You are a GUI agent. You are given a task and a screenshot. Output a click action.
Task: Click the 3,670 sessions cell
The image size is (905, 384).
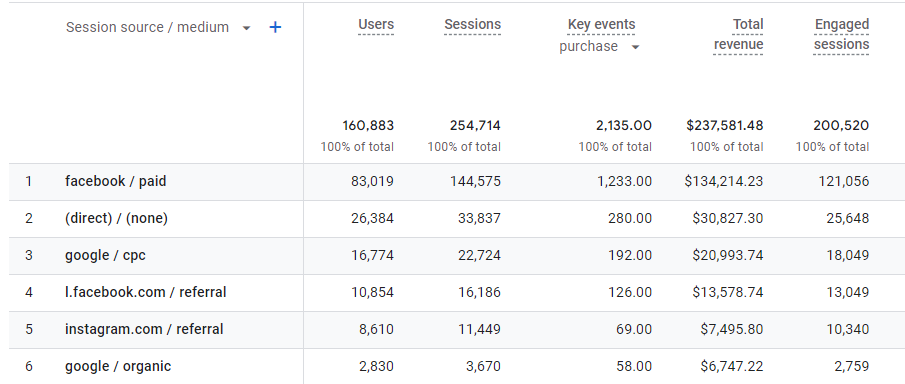click(483, 366)
